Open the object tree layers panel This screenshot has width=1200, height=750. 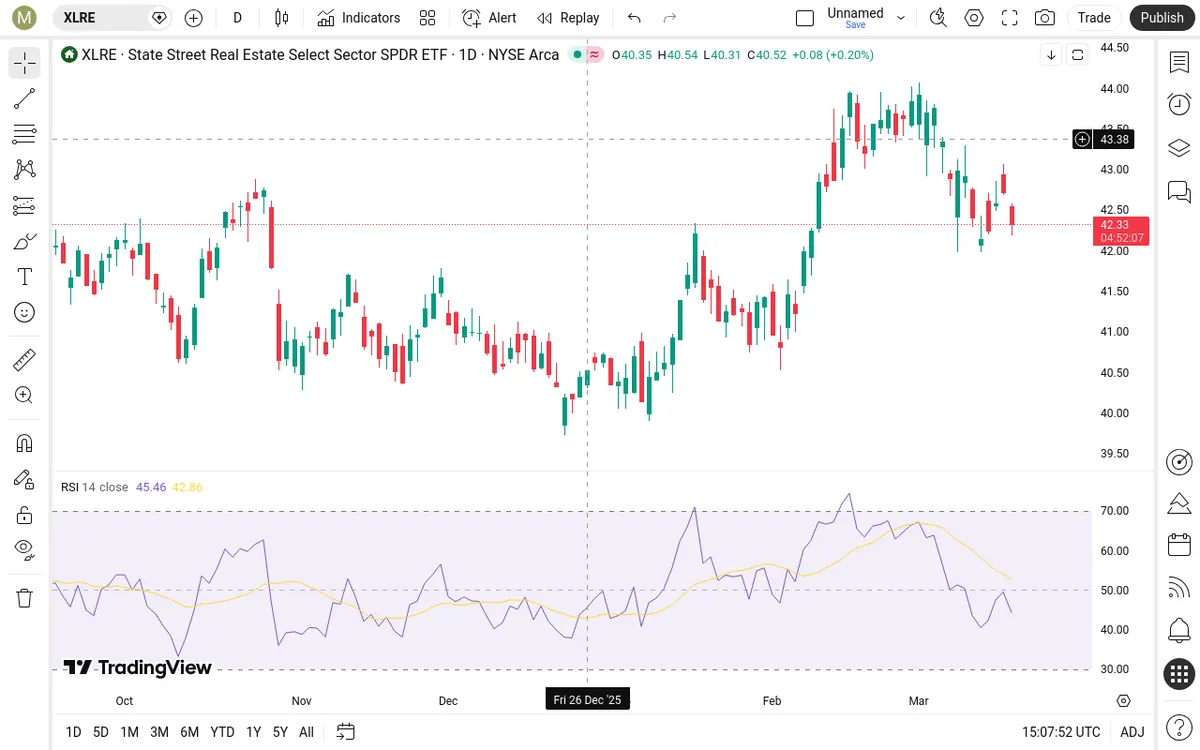click(1179, 148)
